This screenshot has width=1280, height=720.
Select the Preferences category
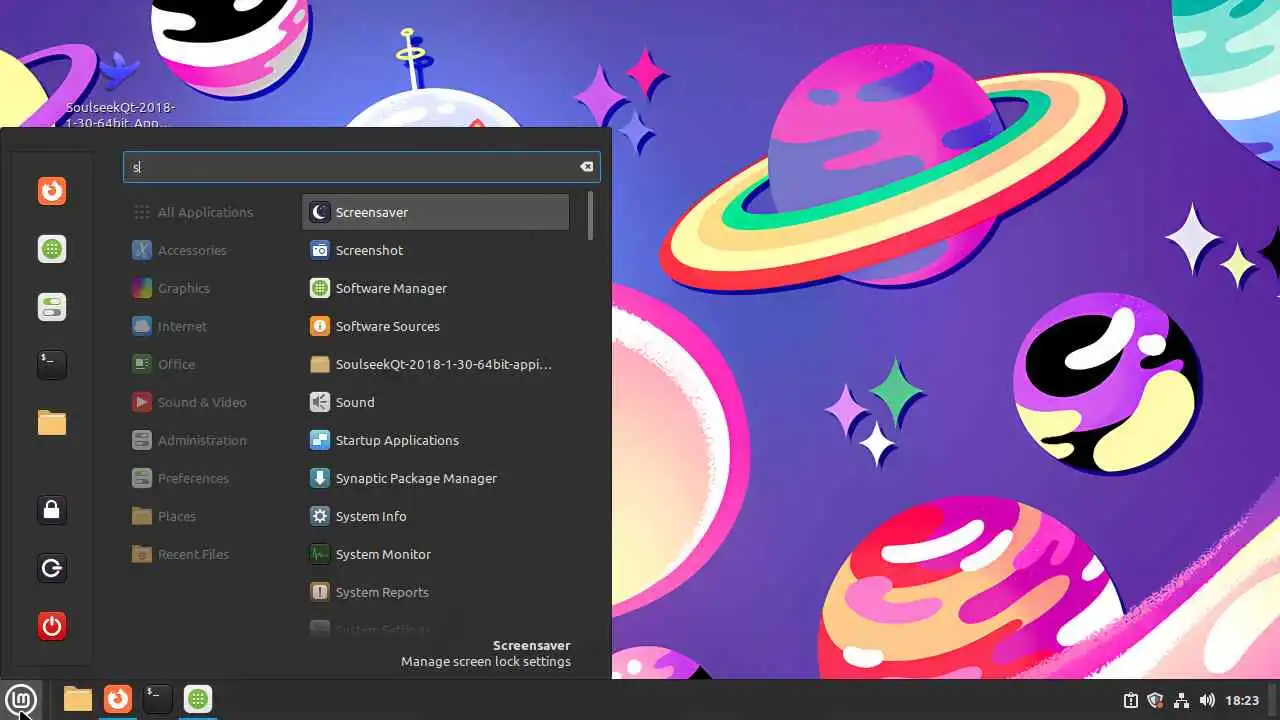(x=191, y=478)
